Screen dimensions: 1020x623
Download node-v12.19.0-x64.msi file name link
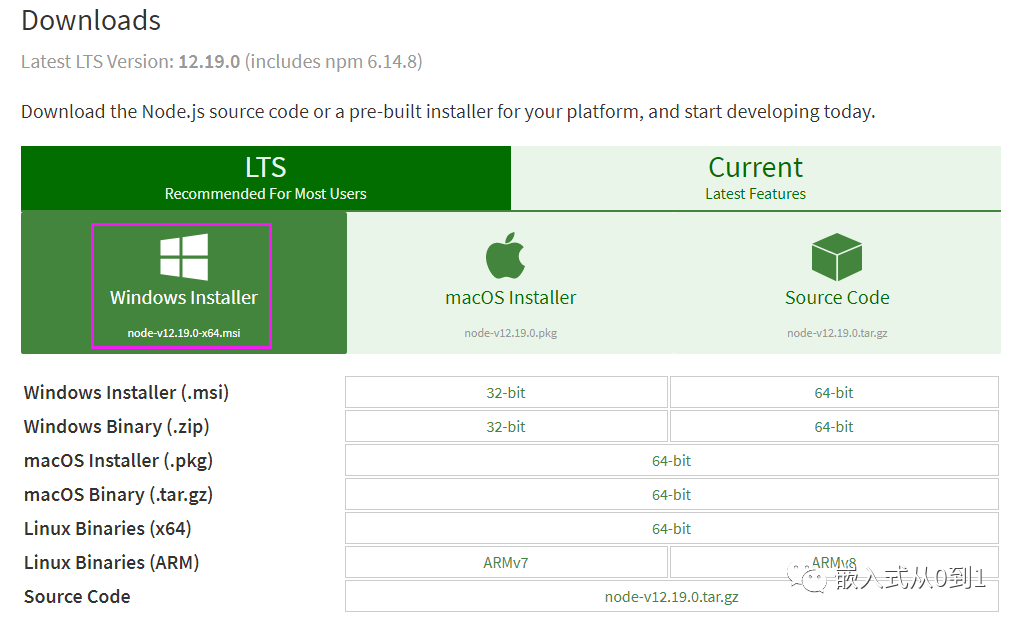click(x=184, y=333)
